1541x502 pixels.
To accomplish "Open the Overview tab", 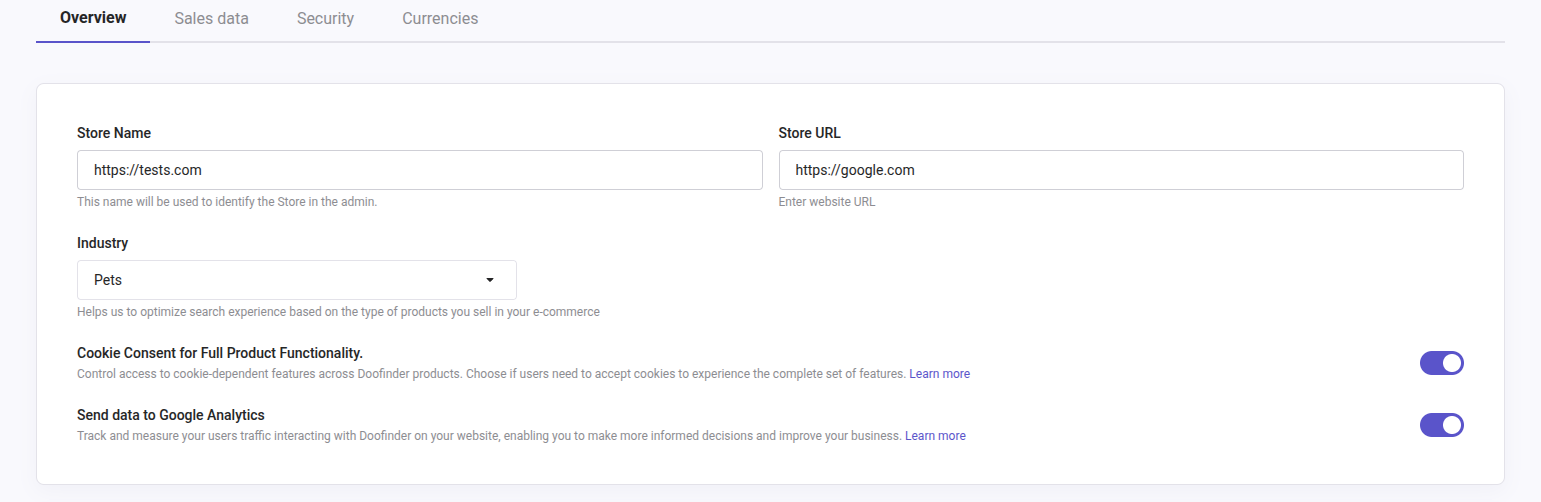I will (x=93, y=18).
